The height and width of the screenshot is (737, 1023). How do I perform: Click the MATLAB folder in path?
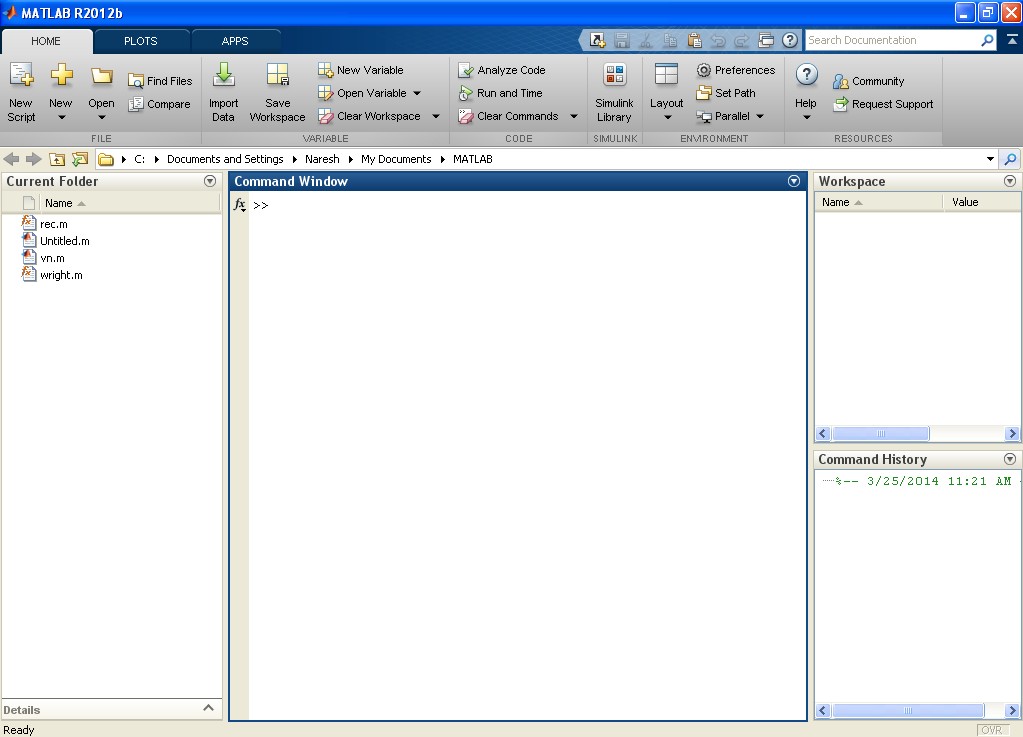pos(472,159)
